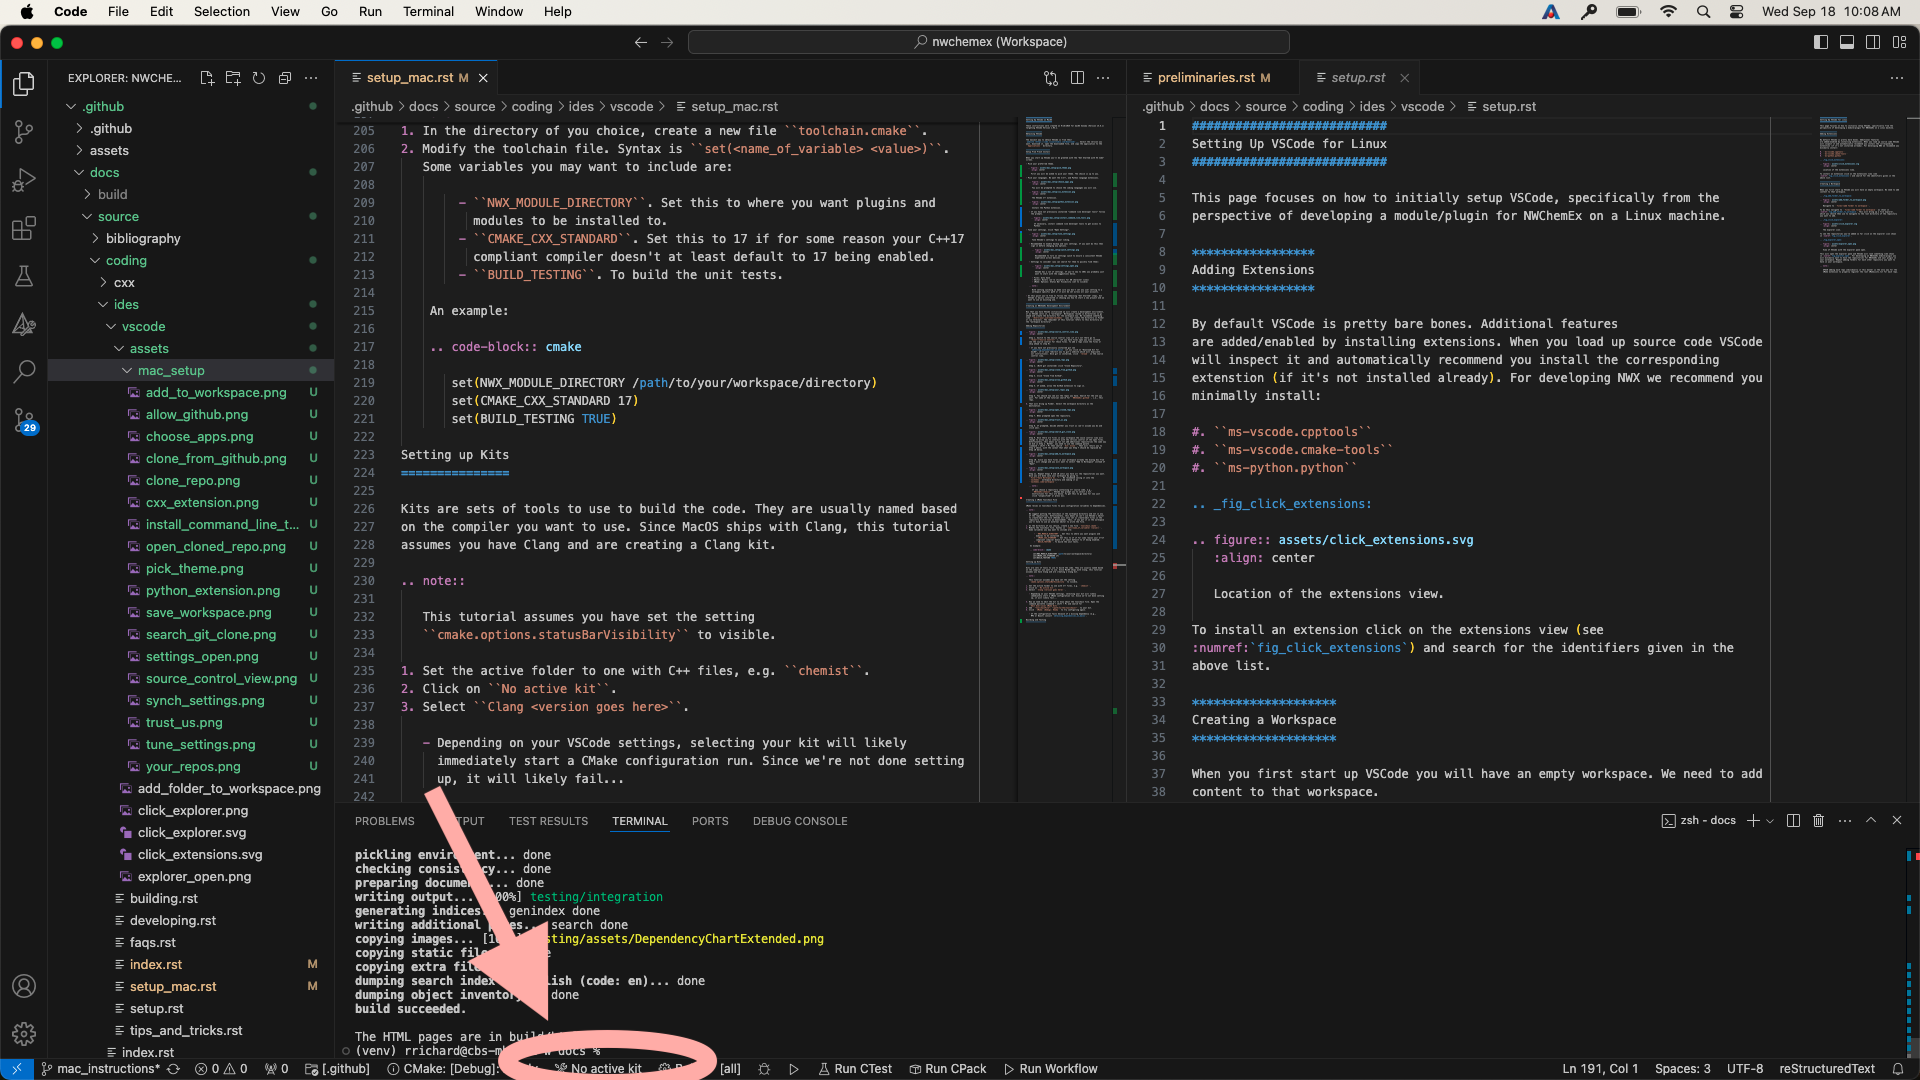This screenshot has height=1080, width=1920.
Task: Open the Search view in the activity bar
Action: (x=24, y=372)
